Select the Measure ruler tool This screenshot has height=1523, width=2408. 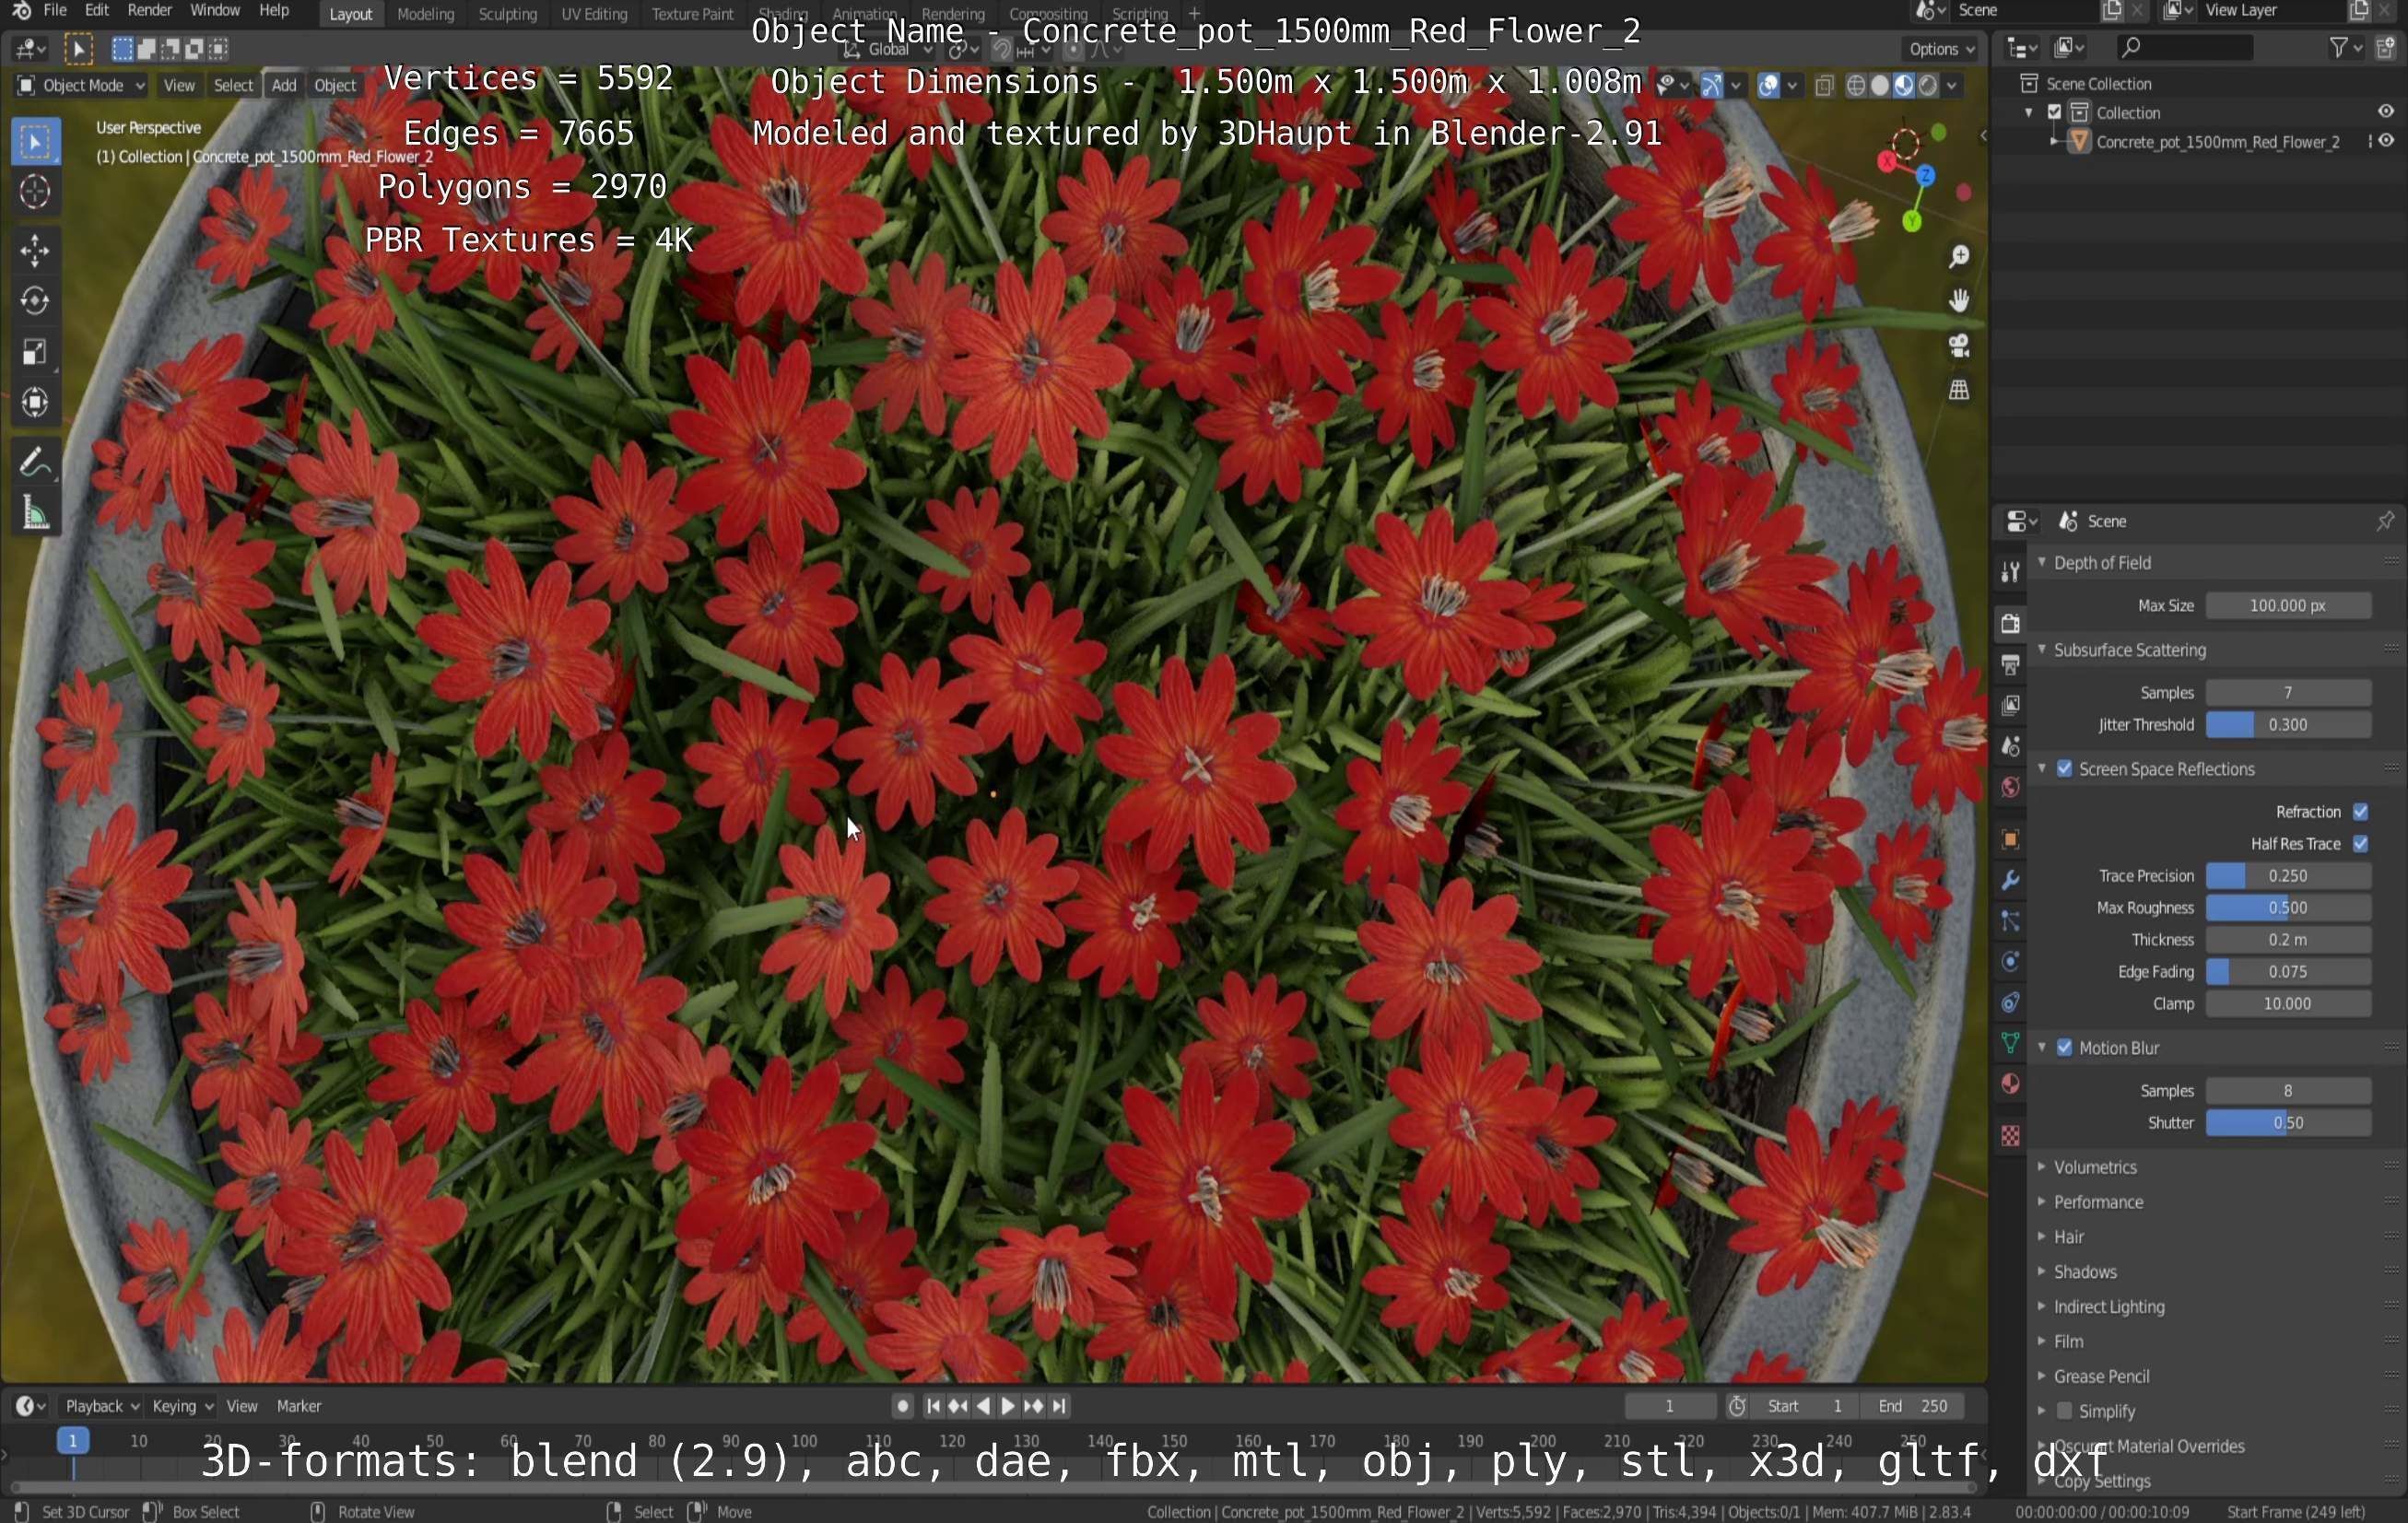tap(35, 514)
